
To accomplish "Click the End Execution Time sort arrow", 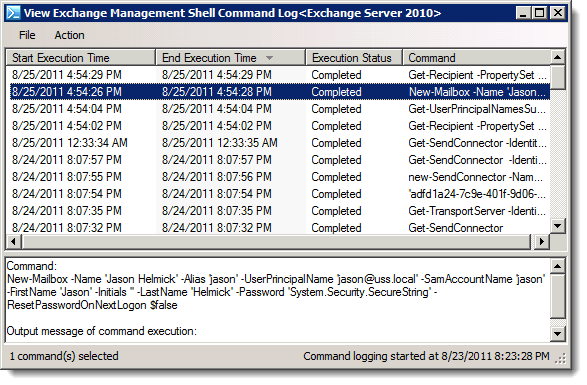I will point(269,58).
